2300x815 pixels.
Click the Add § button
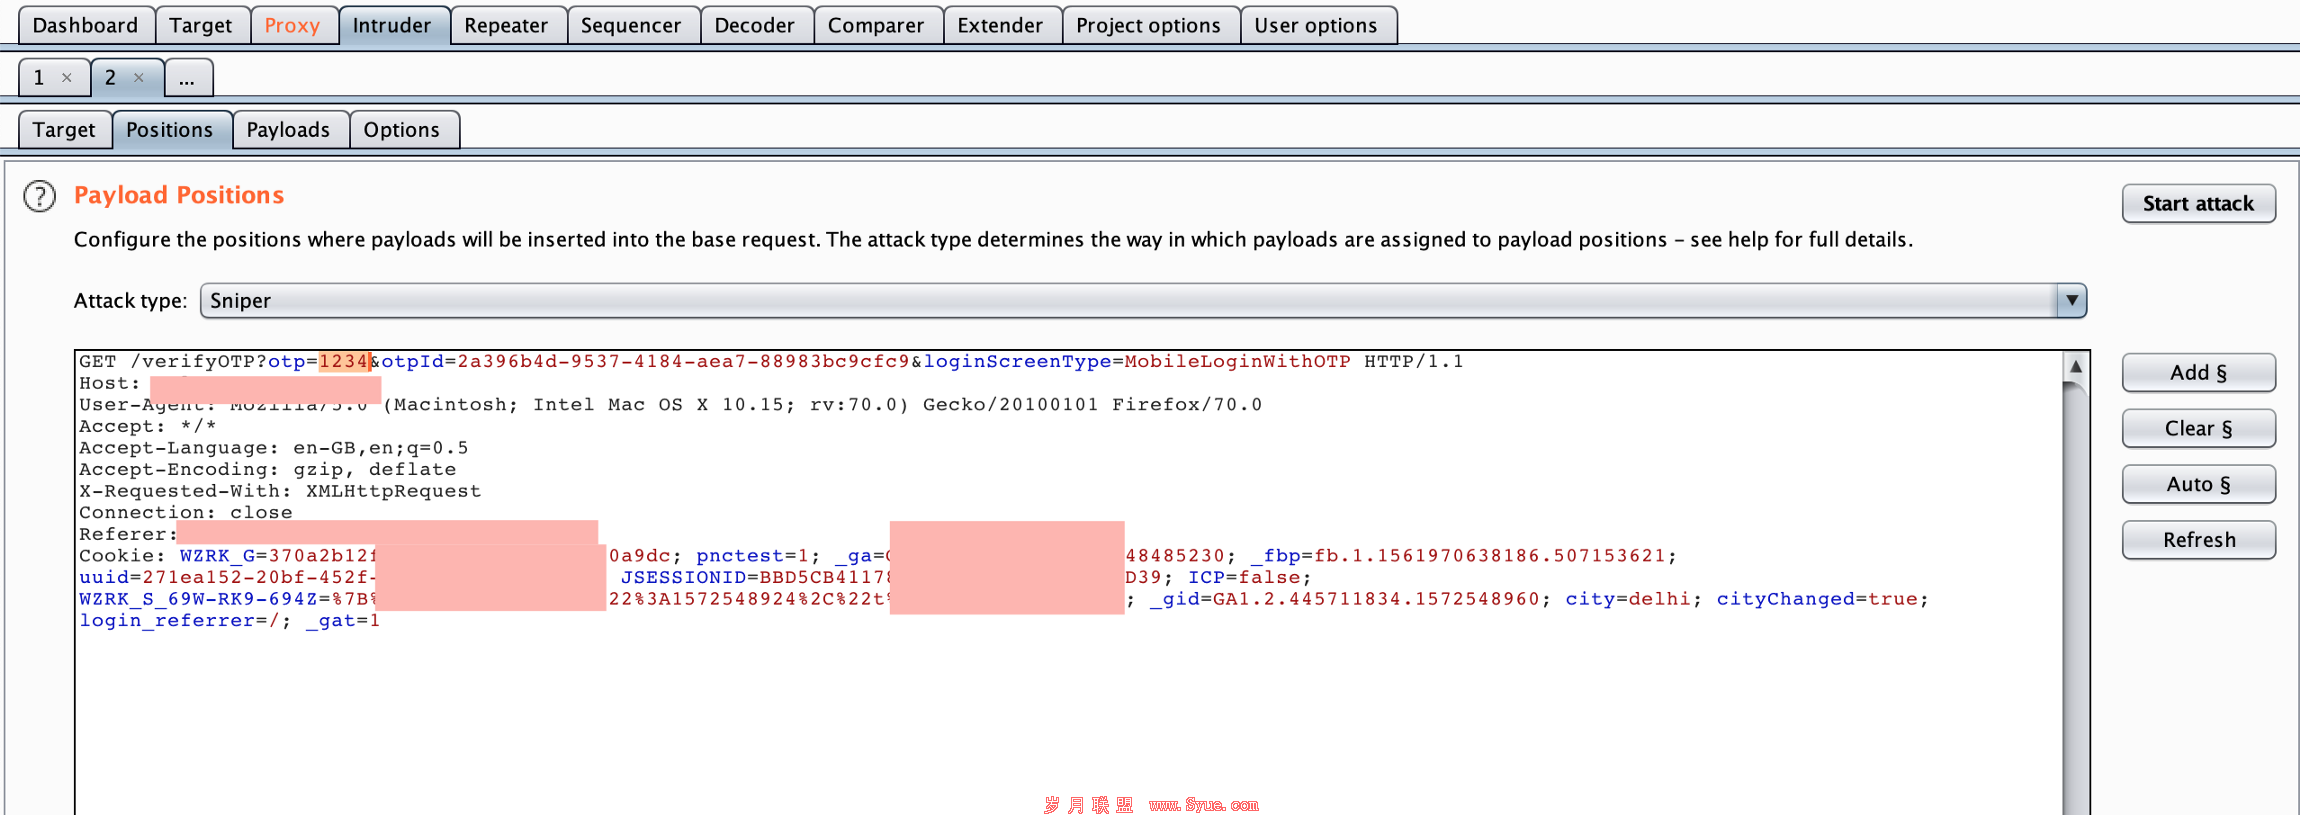coord(2198,372)
